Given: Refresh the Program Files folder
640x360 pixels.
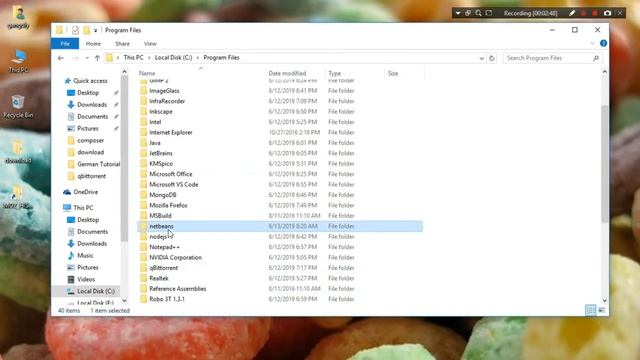Looking at the screenshot, I should 491,58.
